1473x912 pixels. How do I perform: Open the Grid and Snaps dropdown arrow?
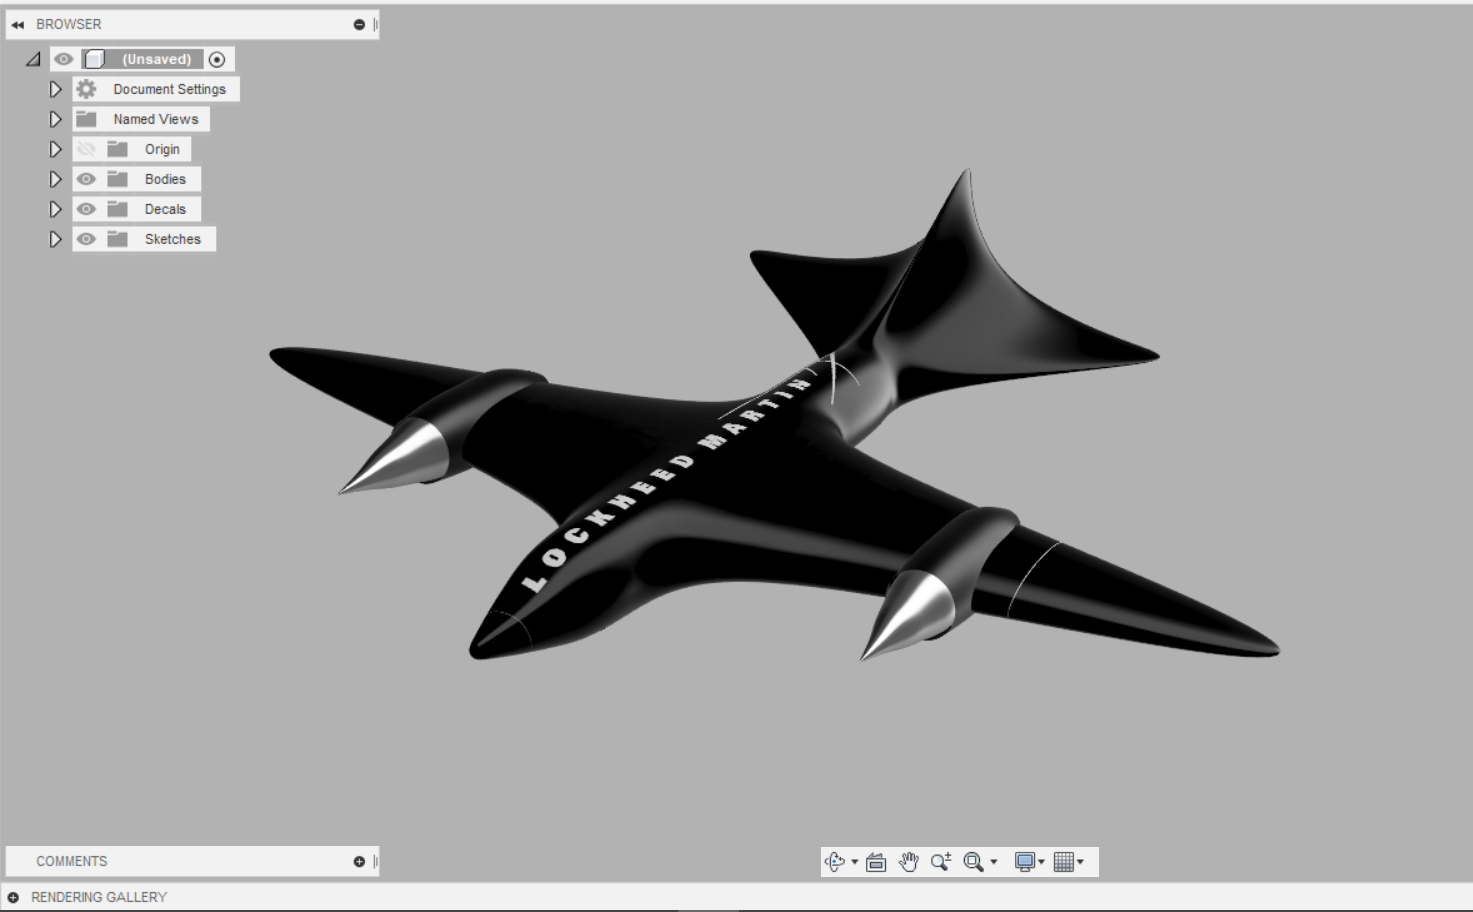coord(1080,862)
